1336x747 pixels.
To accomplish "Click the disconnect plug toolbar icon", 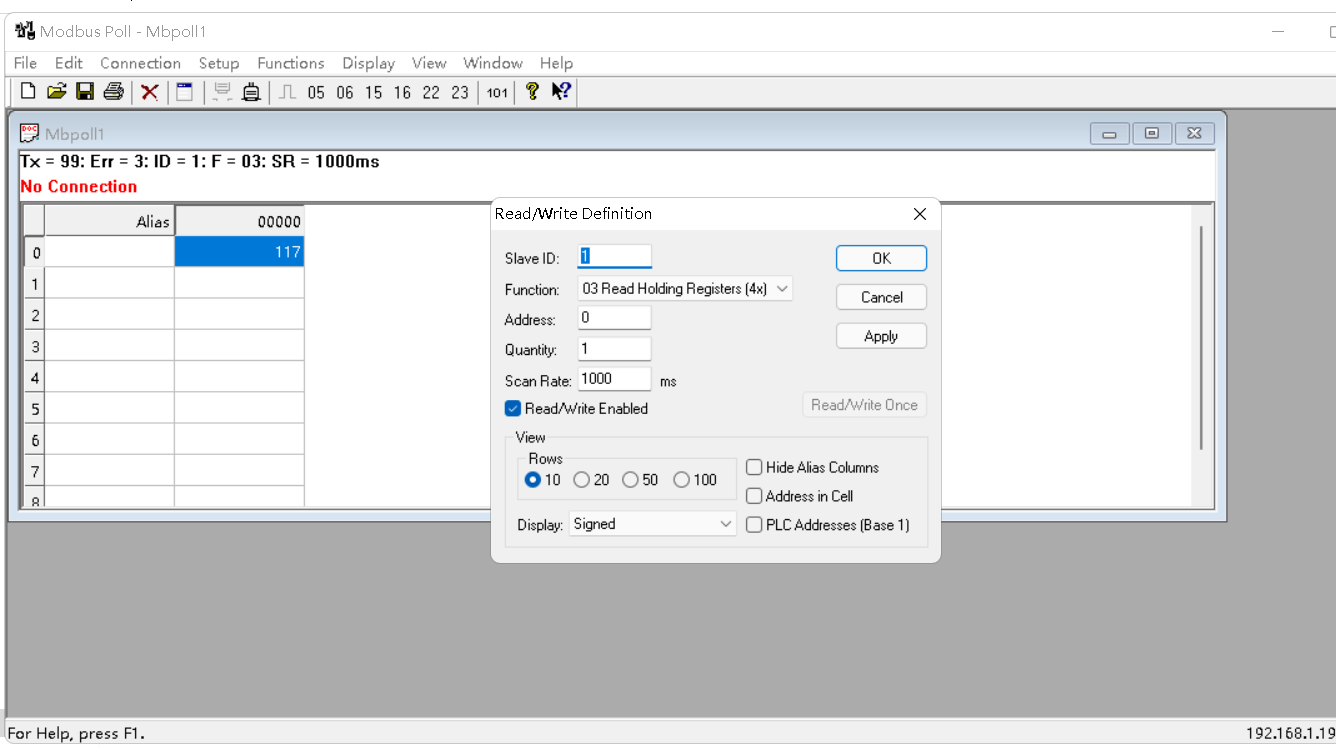I will (x=251, y=92).
